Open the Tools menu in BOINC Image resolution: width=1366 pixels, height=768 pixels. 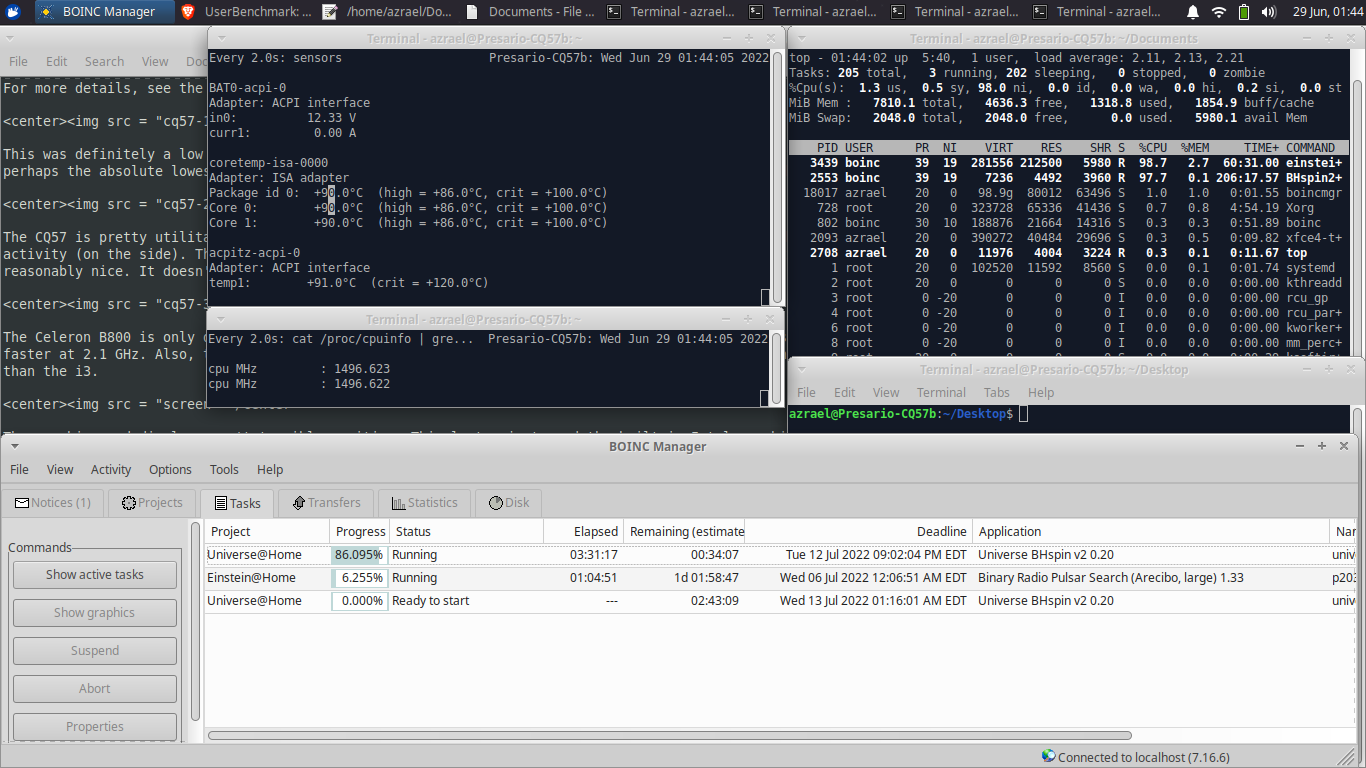click(224, 469)
